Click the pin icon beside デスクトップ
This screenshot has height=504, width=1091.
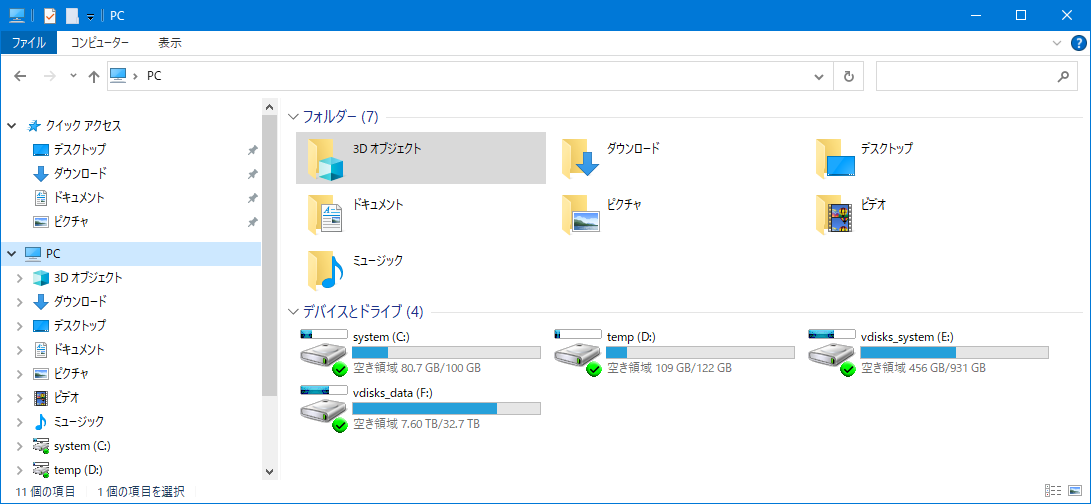[253, 150]
